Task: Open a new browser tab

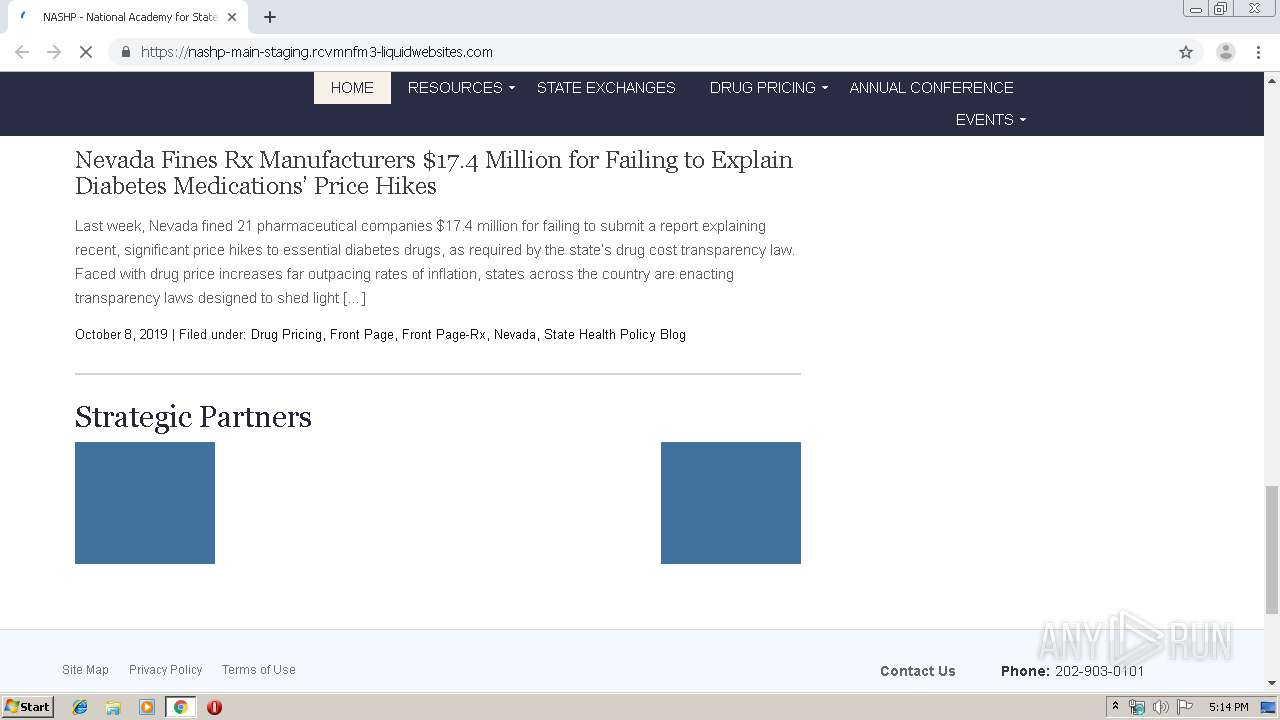Action: [x=270, y=17]
